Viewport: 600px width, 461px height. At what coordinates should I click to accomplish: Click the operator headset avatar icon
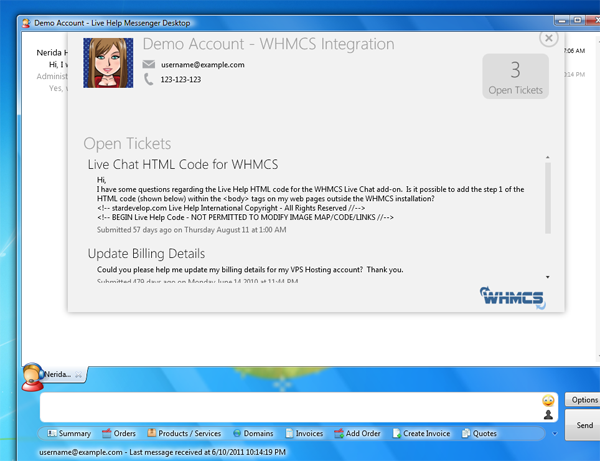coord(32,377)
